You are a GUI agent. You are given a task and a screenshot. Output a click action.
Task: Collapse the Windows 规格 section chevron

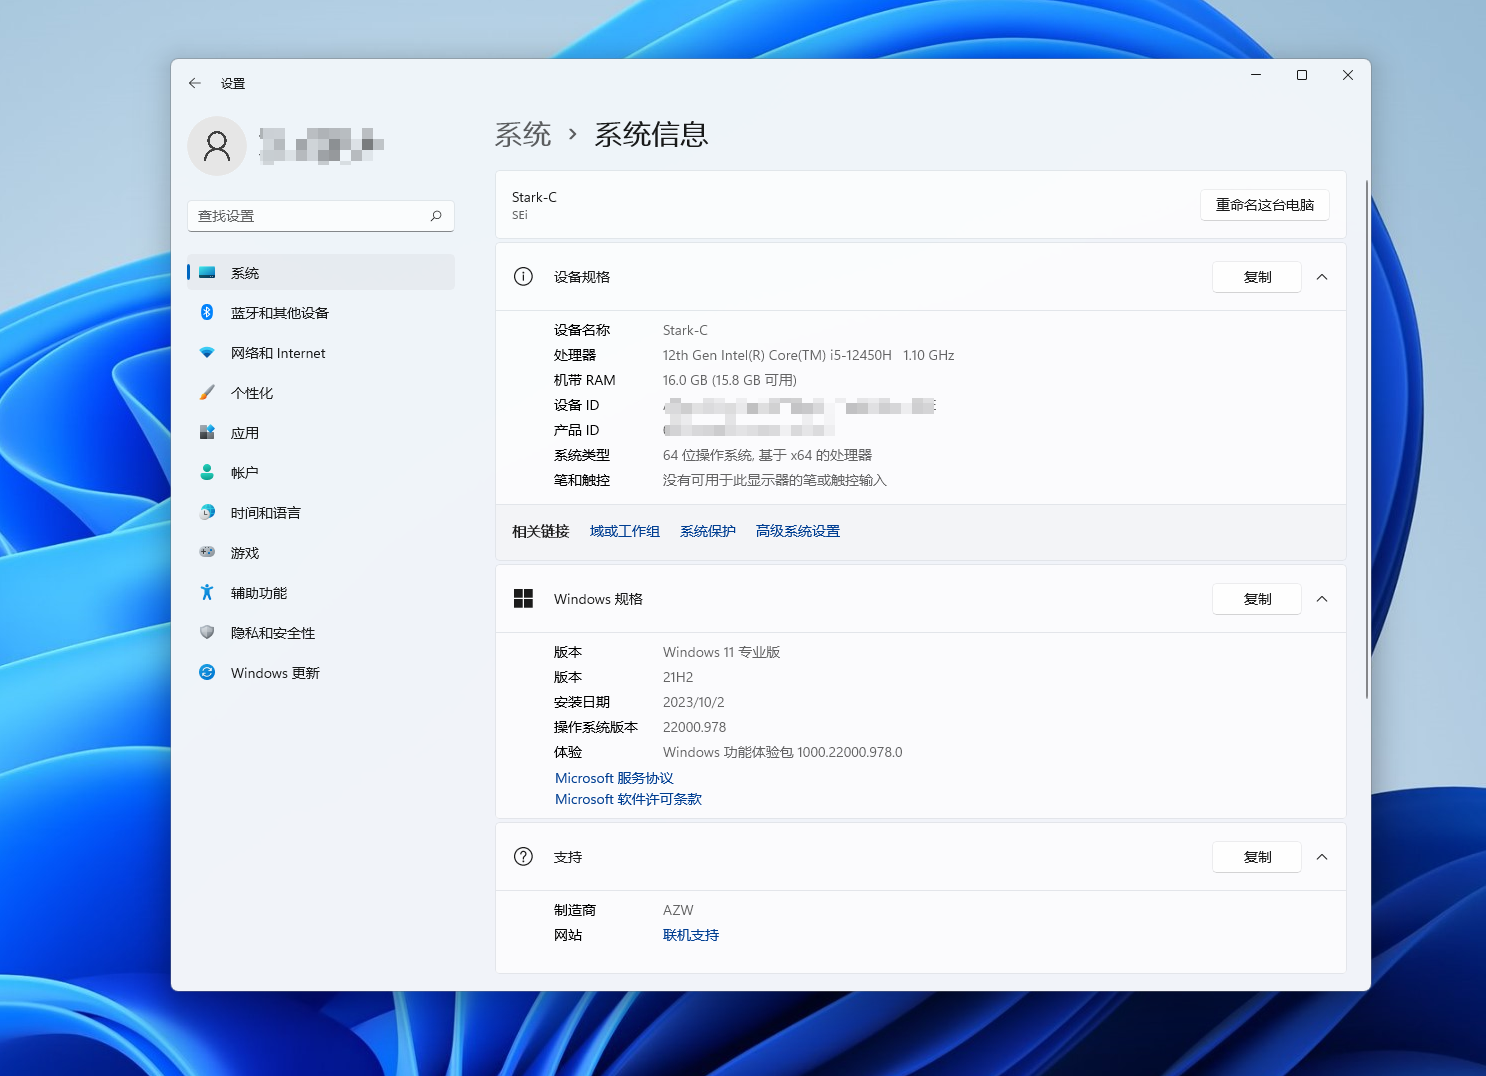click(1322, 599)
